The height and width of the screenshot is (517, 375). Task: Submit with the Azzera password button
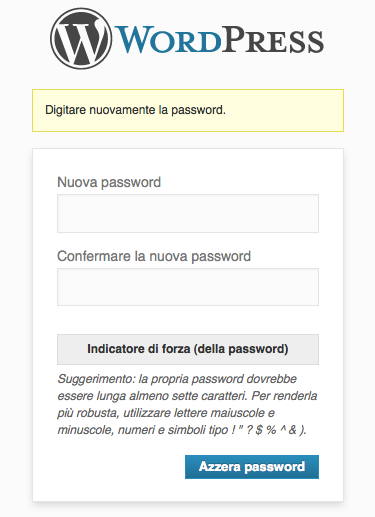coord(252,467)
